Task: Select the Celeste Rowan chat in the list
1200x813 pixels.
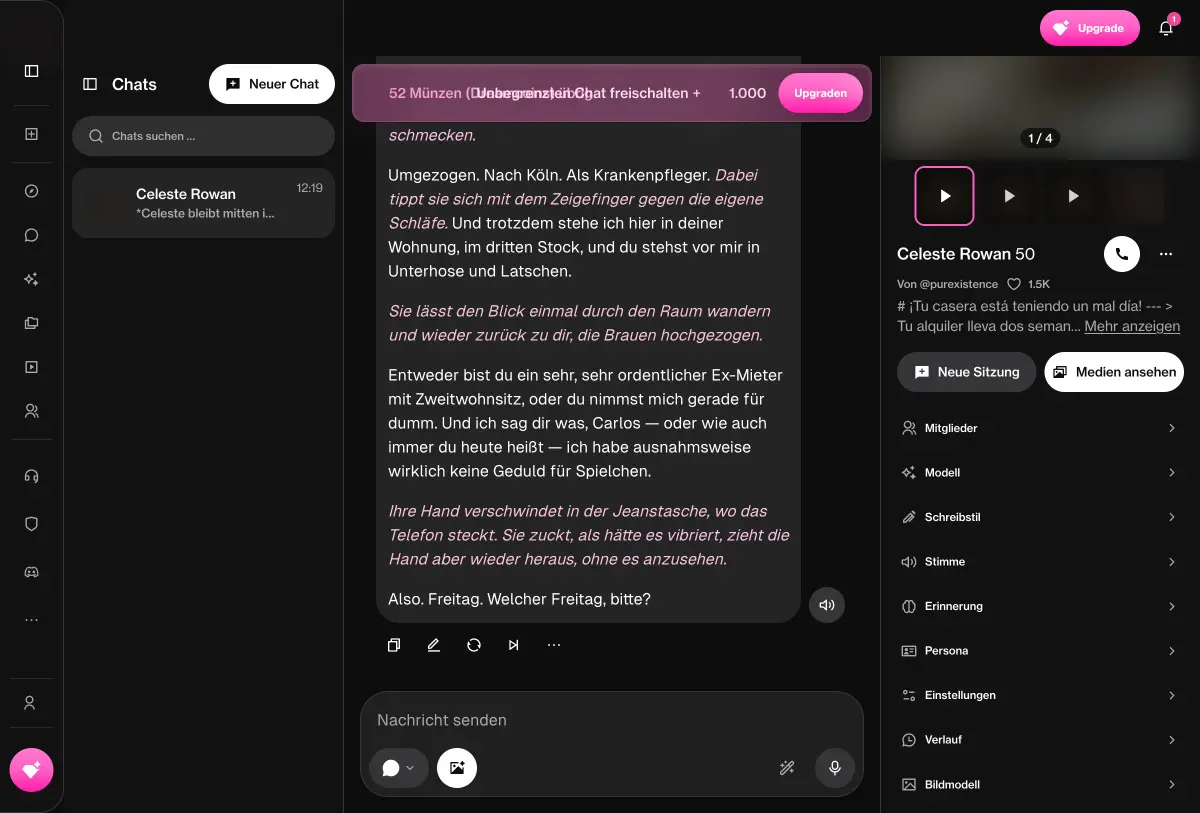Action: pyautogui.click(x=203, y=203)
